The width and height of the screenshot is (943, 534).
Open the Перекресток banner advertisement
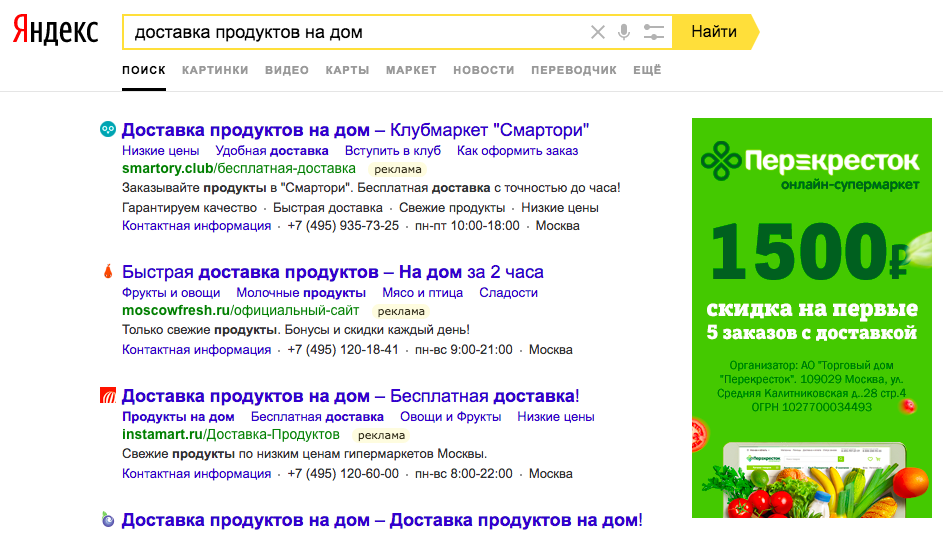click(817, 317)
